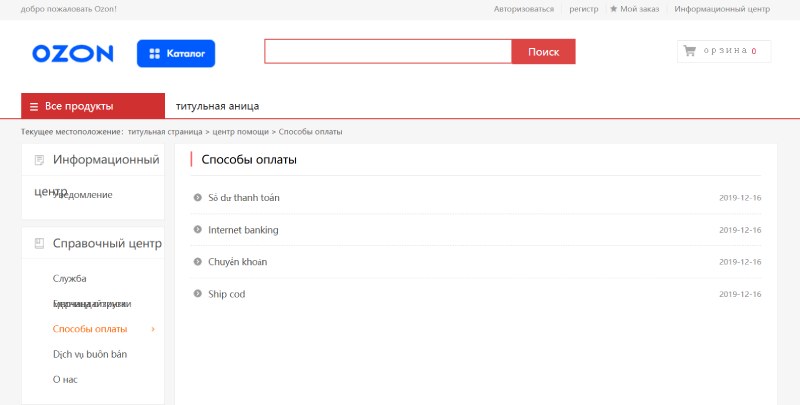The height and width of the screenshot is (405, 800).
Task: Open Информационный центр top link
Action: pos(722,9)
